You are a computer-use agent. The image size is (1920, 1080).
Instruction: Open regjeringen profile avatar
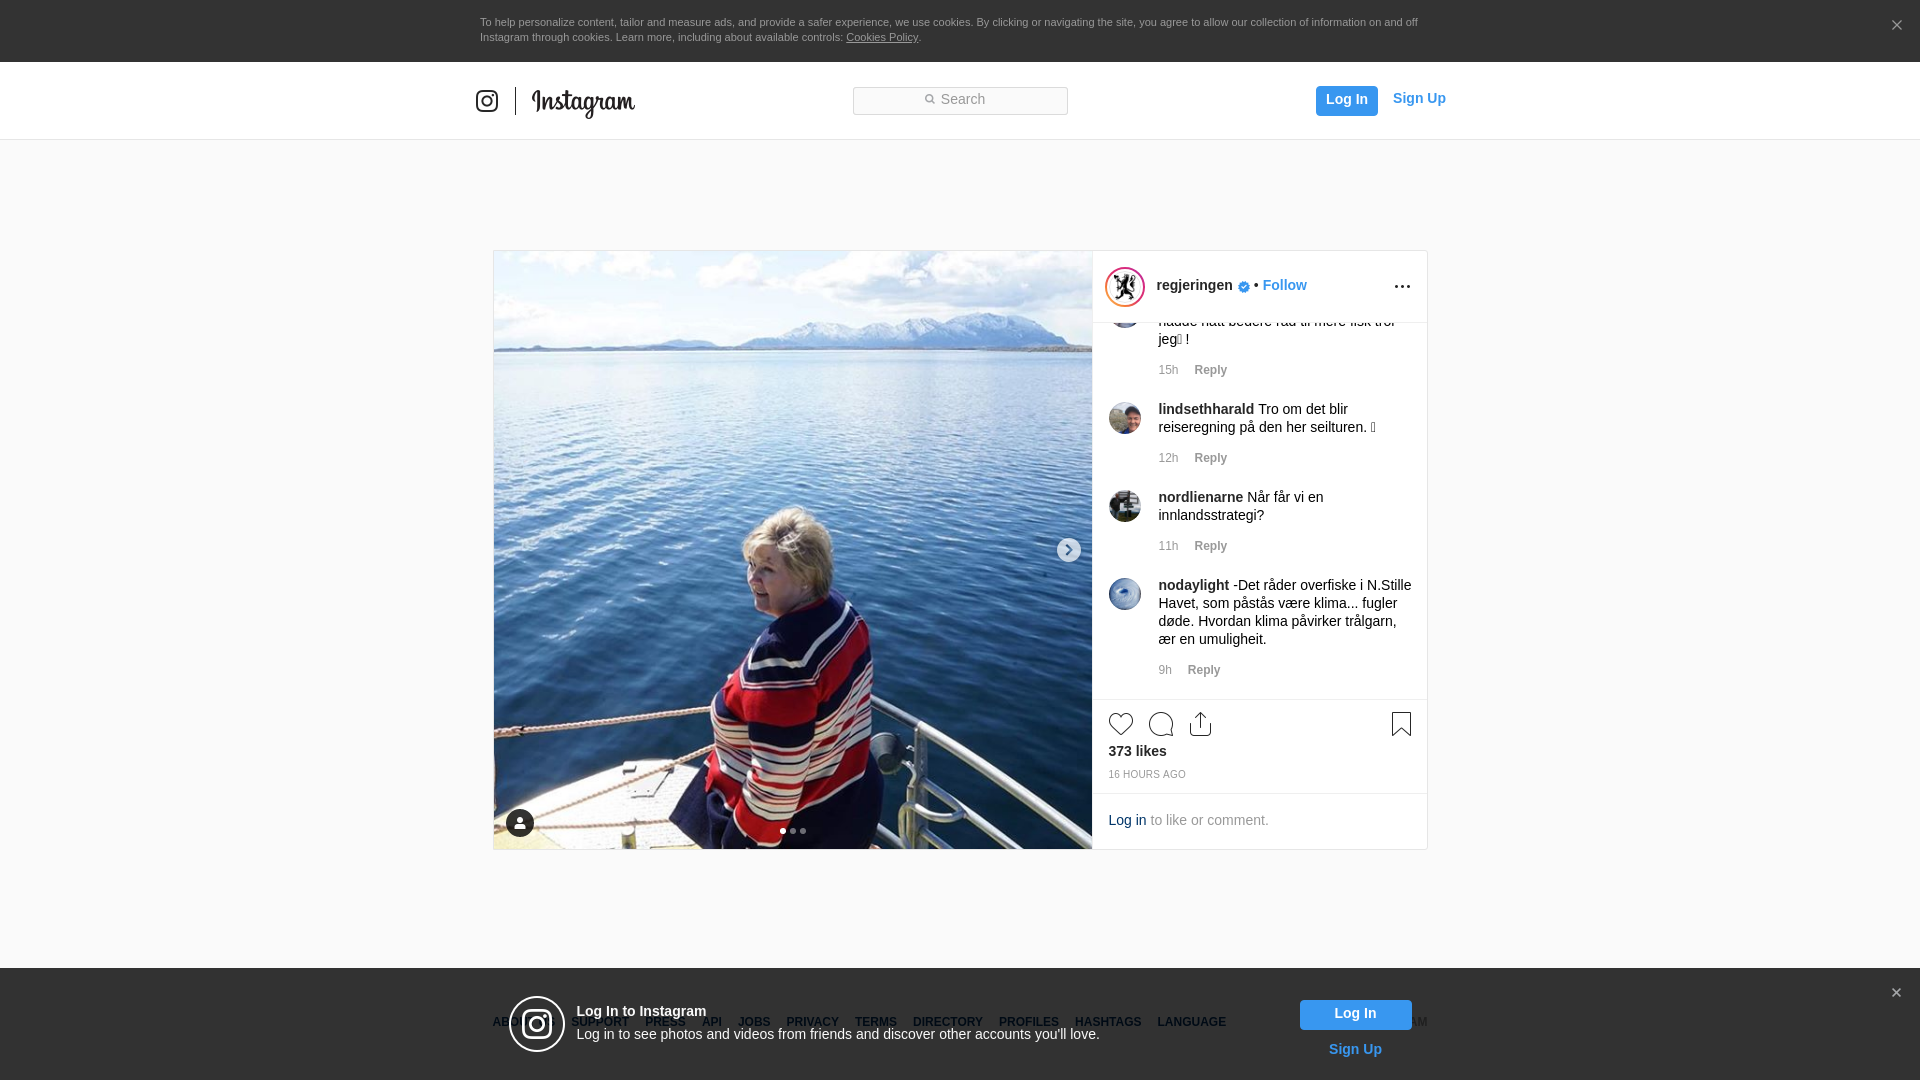(1125, 287)
